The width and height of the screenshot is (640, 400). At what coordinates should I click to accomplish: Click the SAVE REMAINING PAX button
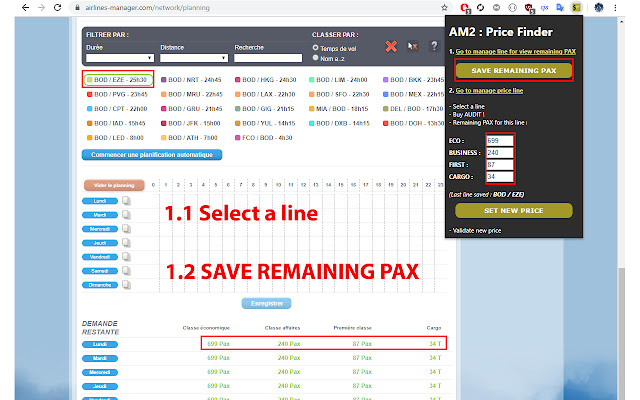(514, 70)
